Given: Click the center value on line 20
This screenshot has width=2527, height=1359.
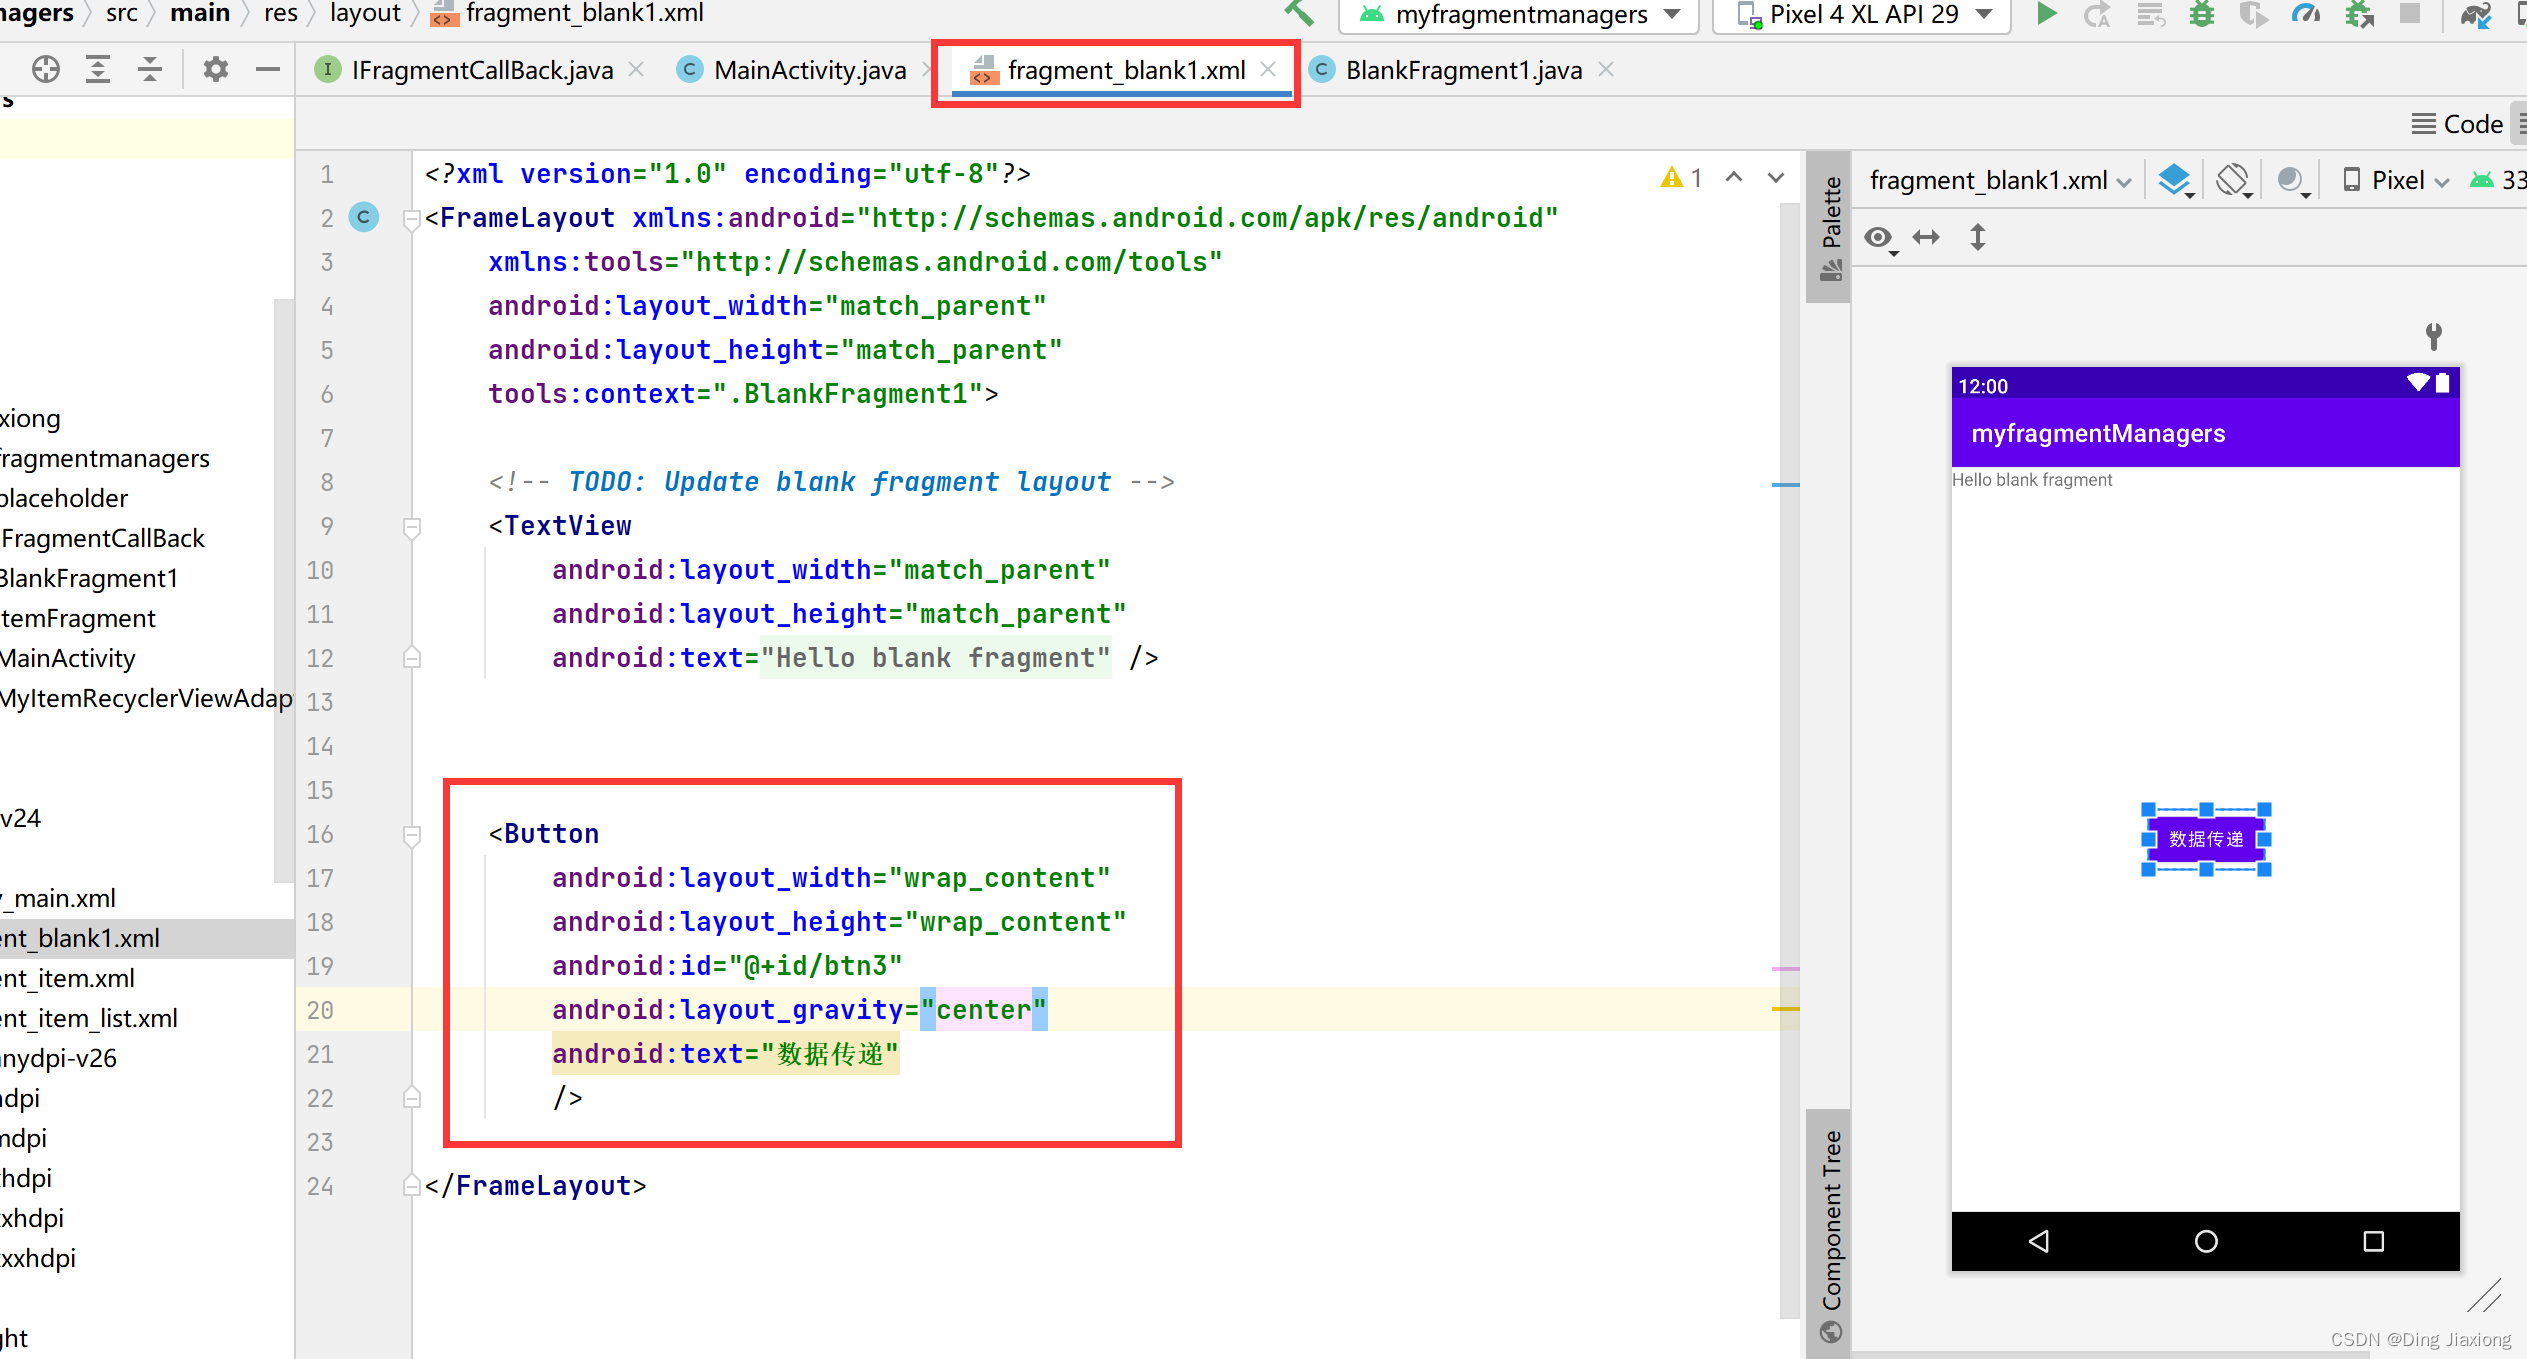Looking at the screenshot, I should (984, 1010).
